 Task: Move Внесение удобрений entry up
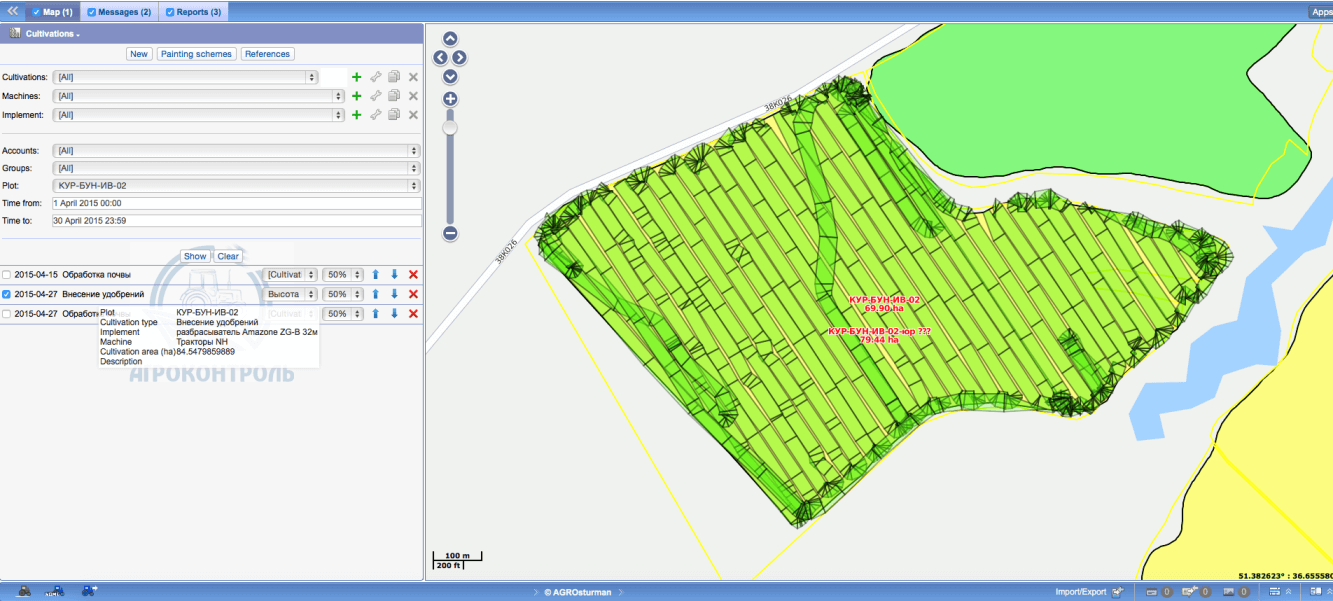[375, 294]
